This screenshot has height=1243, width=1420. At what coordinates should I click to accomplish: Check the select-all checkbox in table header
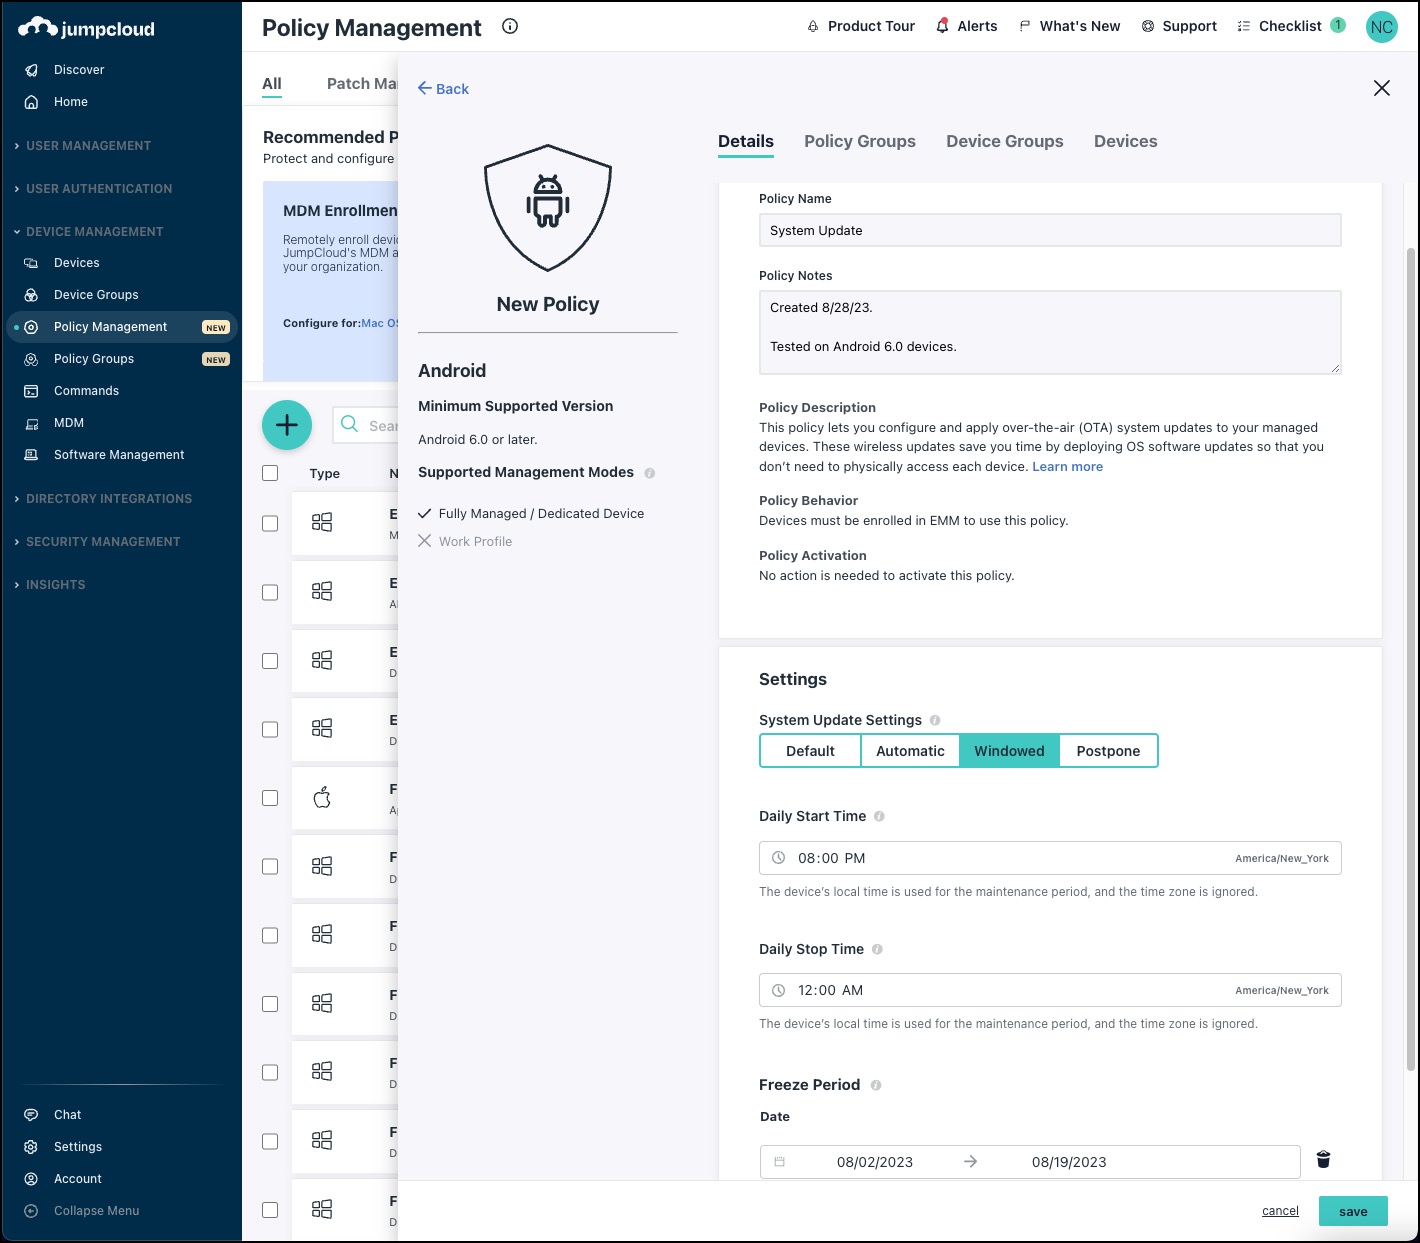click(x=270, y=473)
